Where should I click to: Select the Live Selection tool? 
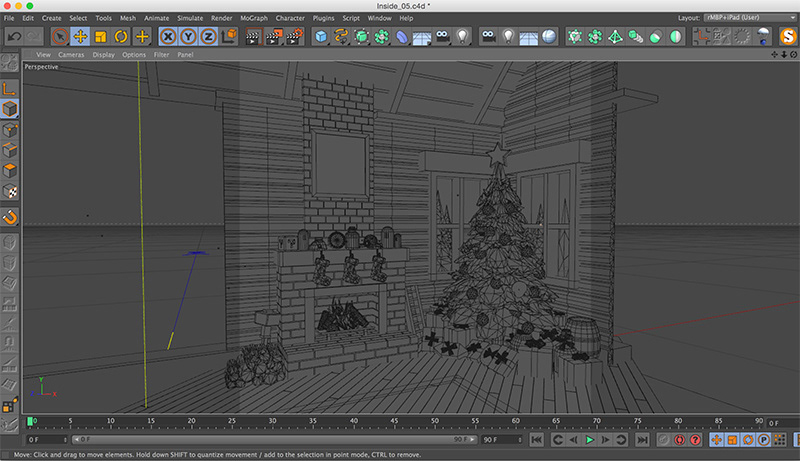tap(60, 37)
